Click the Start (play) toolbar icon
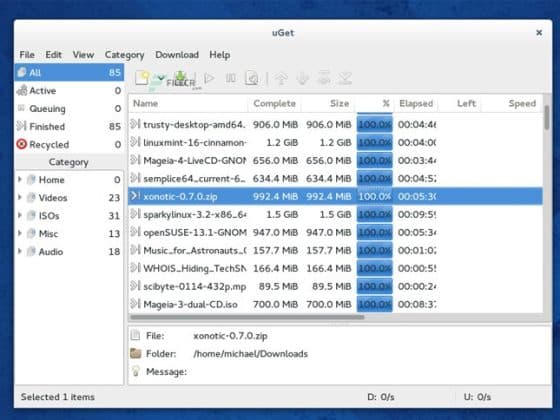 coord(209,78)
